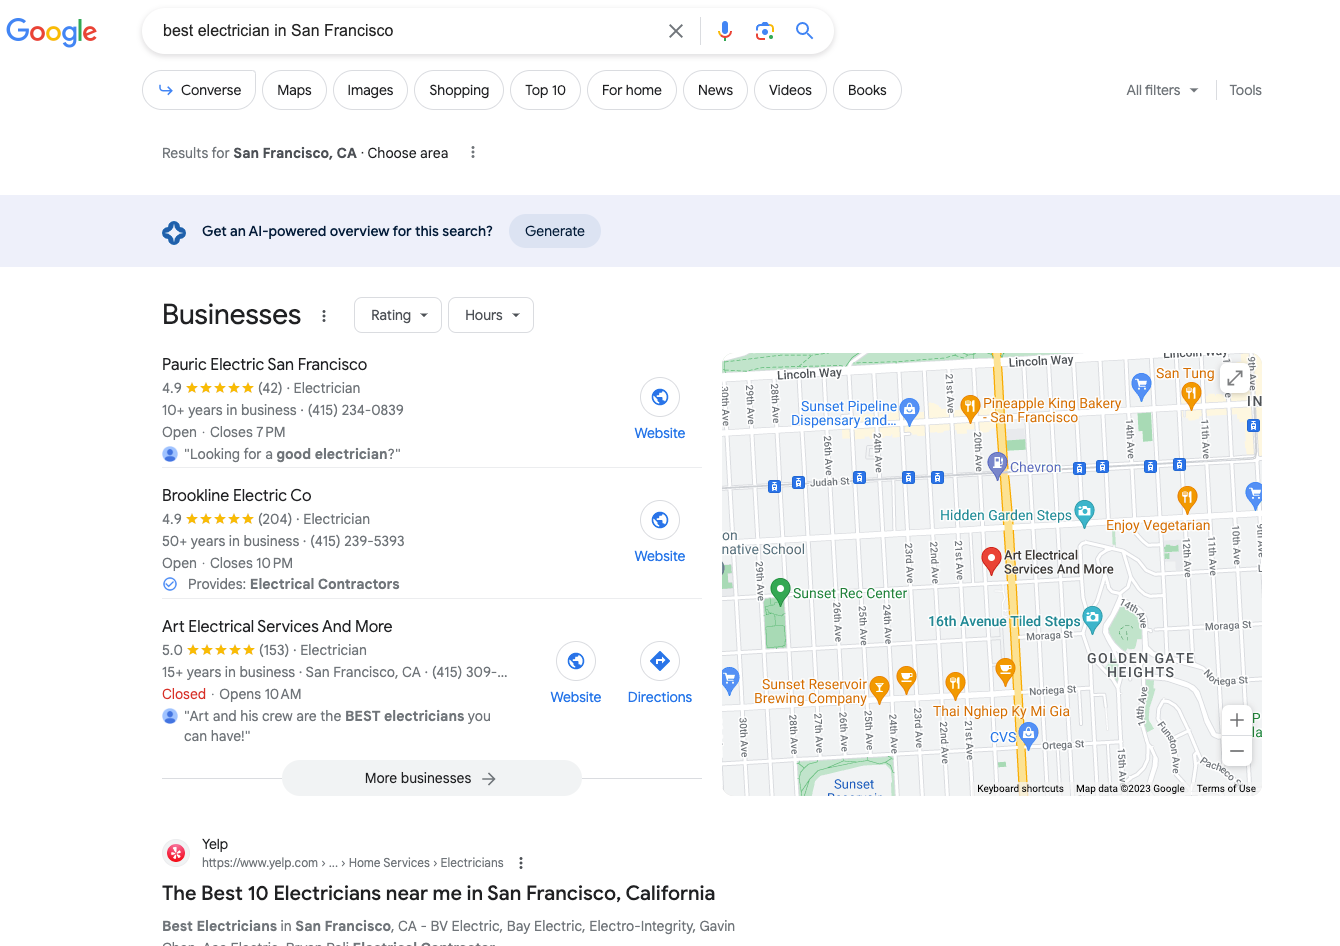Viewport: 1340px width, 946px height.
Task: Open Pauric Electric San Francisco listing
Action: (264, 365)
